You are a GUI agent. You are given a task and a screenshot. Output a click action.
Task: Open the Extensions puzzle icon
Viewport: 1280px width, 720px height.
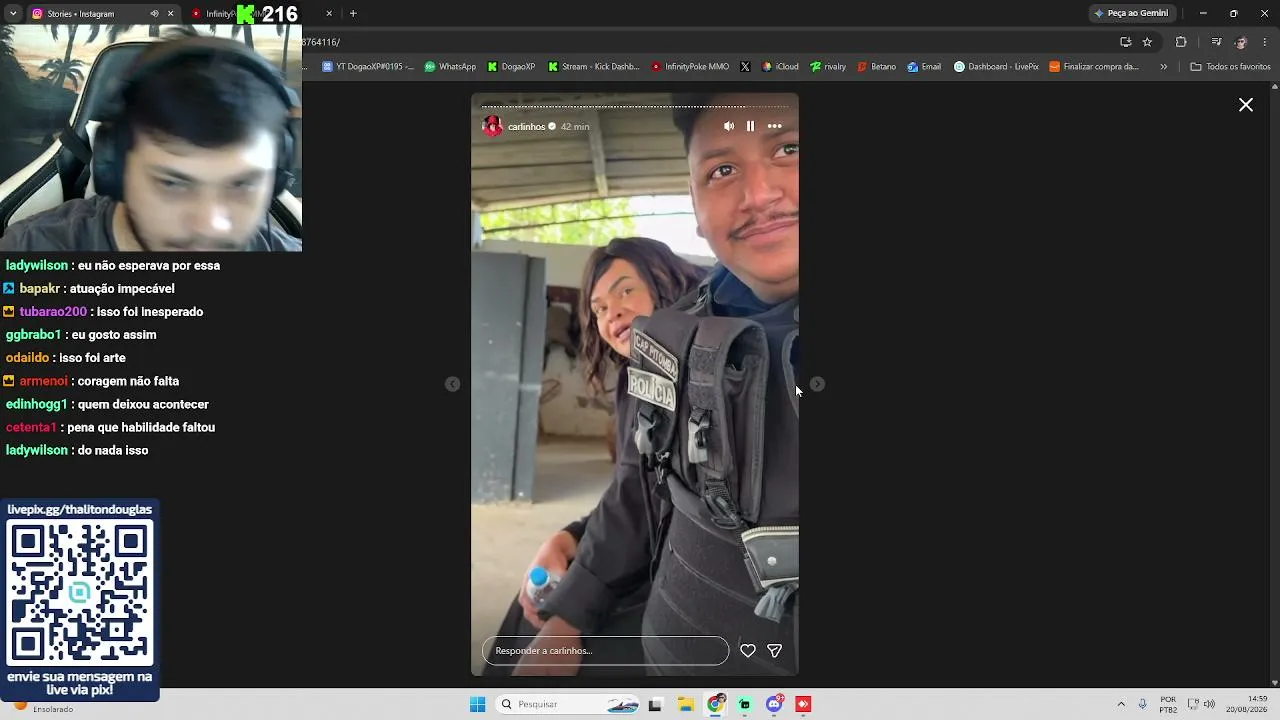(x=1181, y=42)
